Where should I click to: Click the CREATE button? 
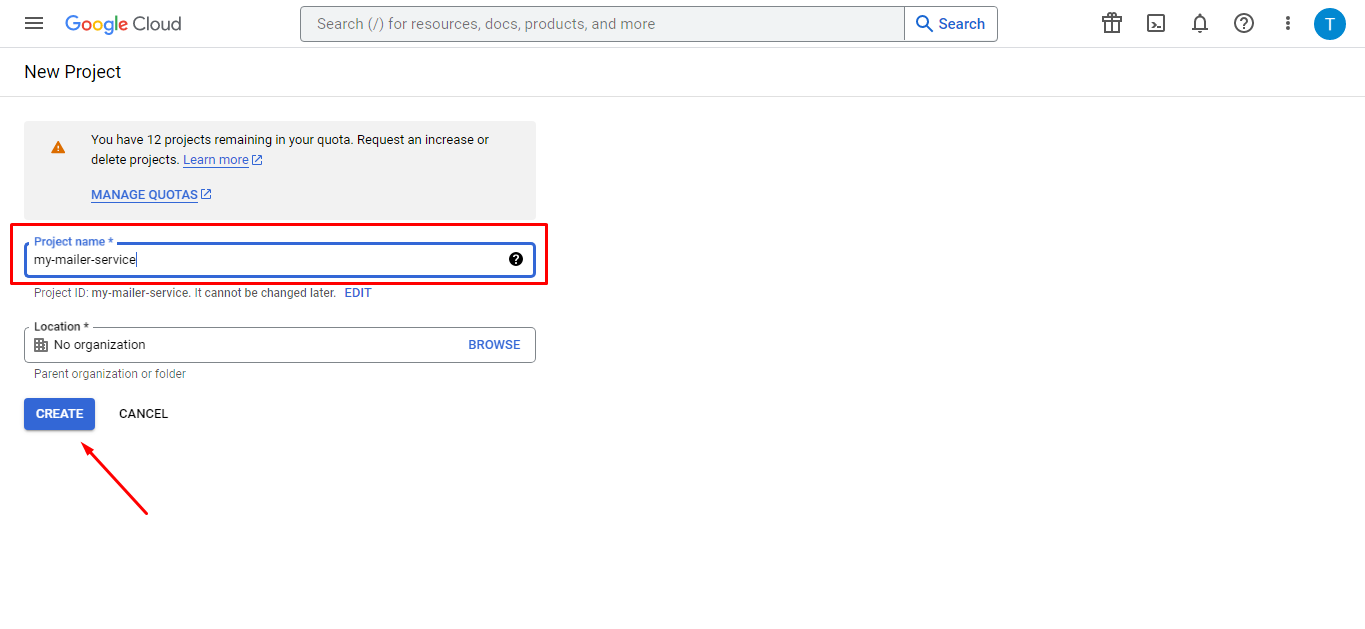coord(59,413)
